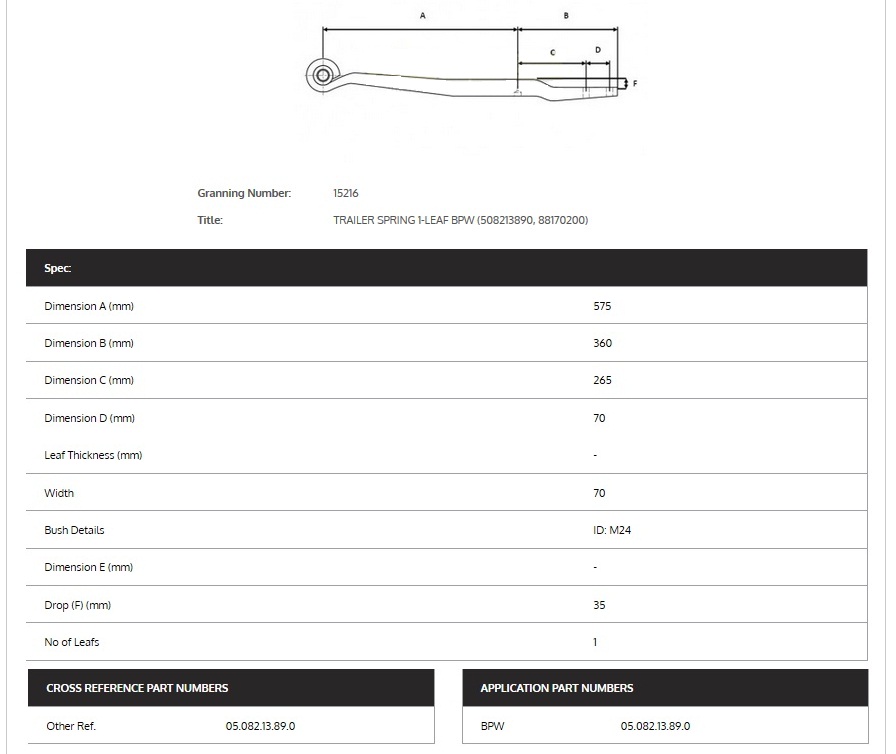Image resolution: width=896 pixels, height=754 pixels.
Task: Select the value 360 for Dimension B
Action: [x=602, y=343]
